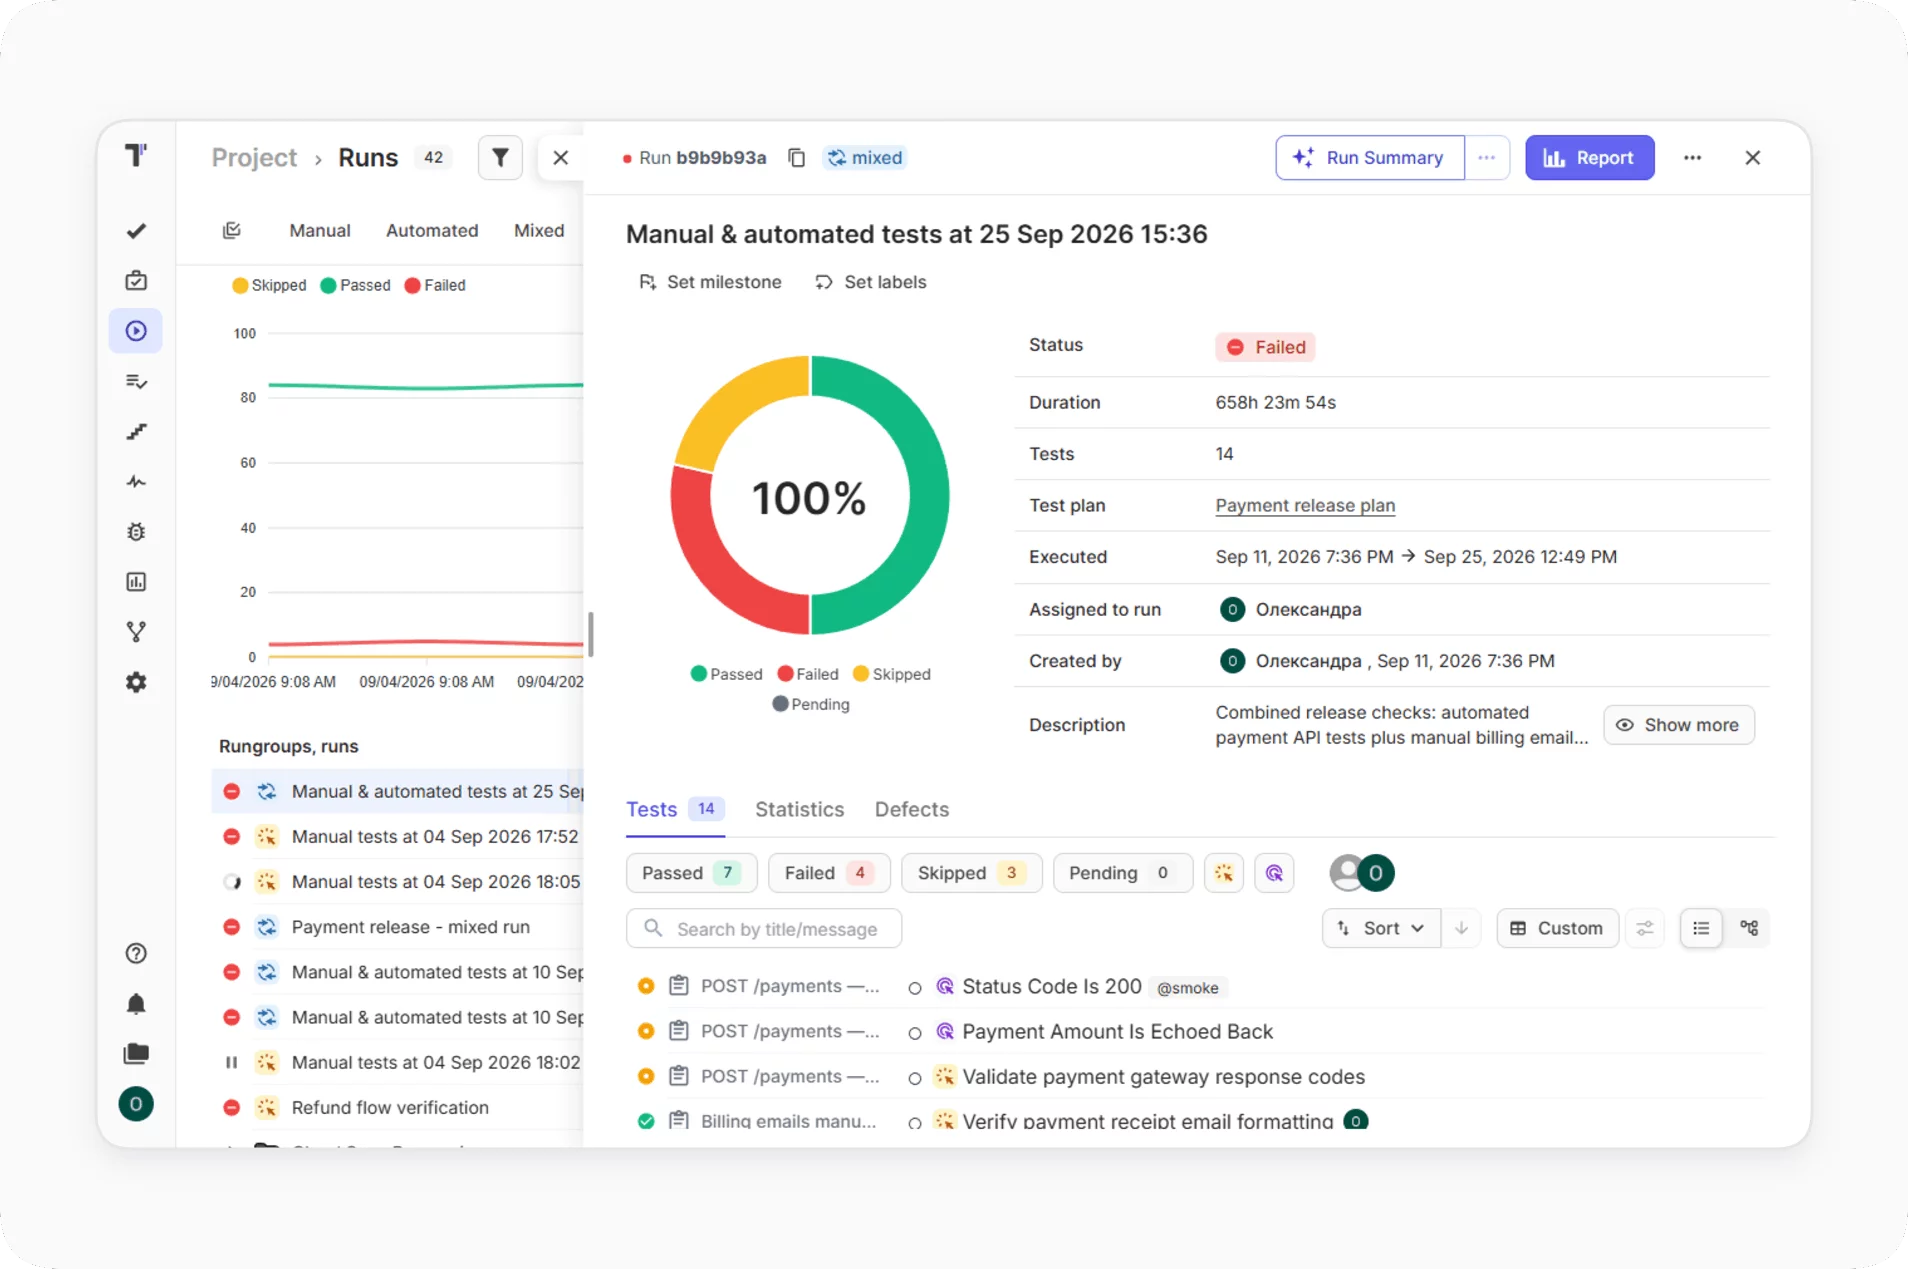The image size is (1908, 1269).
Task: Copy the run ID b9b9b93a
Action: point(796,157)
